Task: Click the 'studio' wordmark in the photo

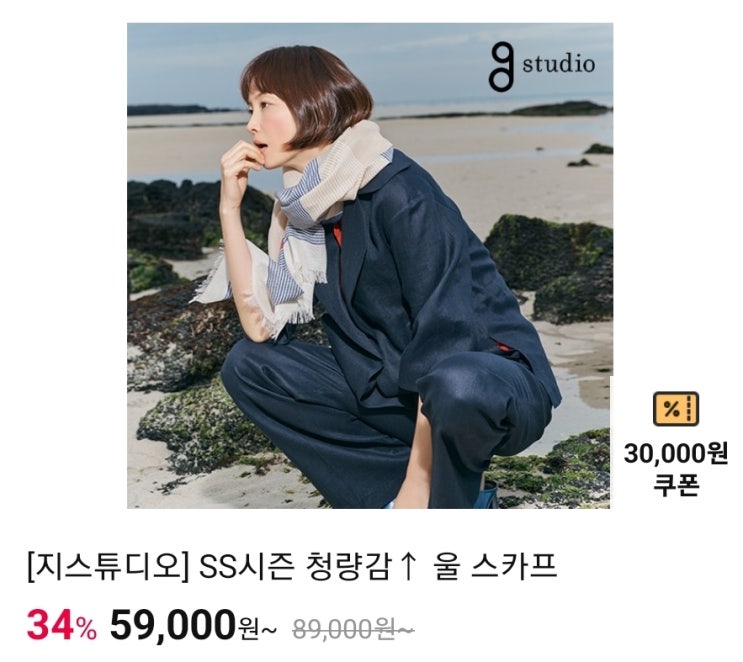Action: [559, 64]
